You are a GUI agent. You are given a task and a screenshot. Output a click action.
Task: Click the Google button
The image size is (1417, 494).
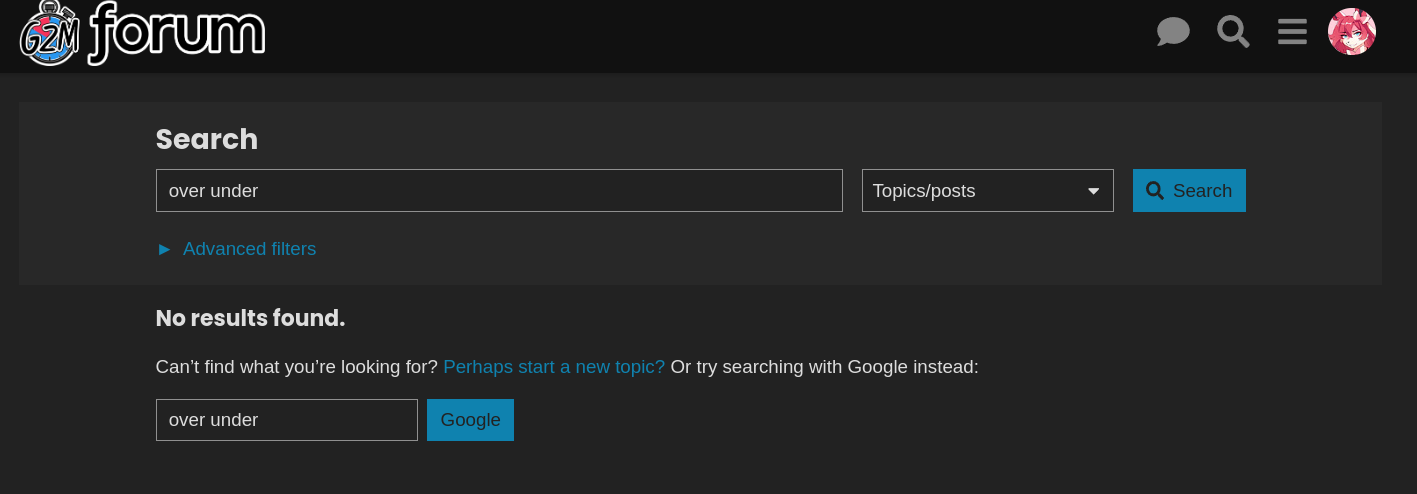[470, 420]
